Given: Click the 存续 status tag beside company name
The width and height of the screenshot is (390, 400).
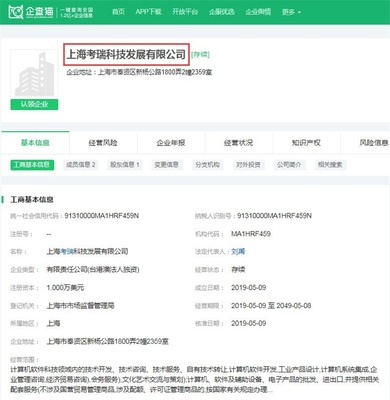Looking at the screenshot, I should (x=200, y=54).
